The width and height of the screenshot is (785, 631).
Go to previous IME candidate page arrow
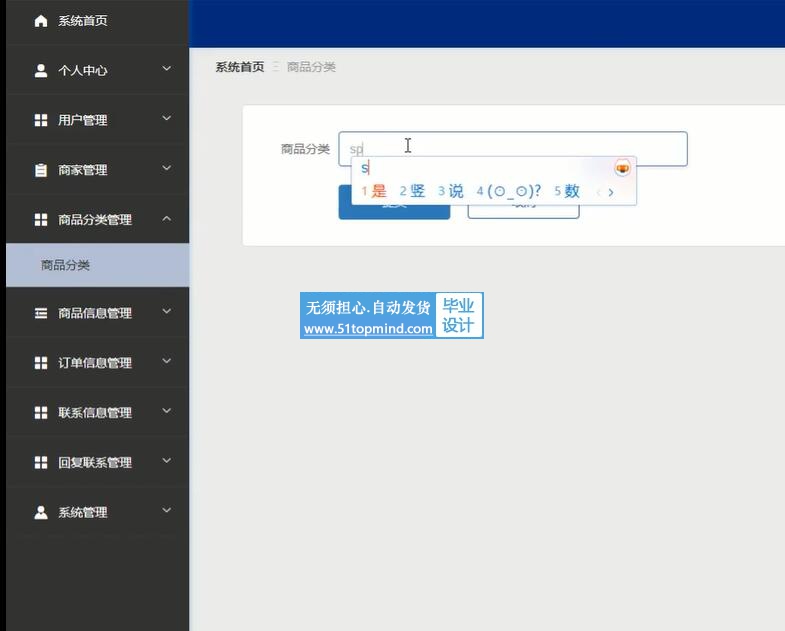[x=598, y=192]
